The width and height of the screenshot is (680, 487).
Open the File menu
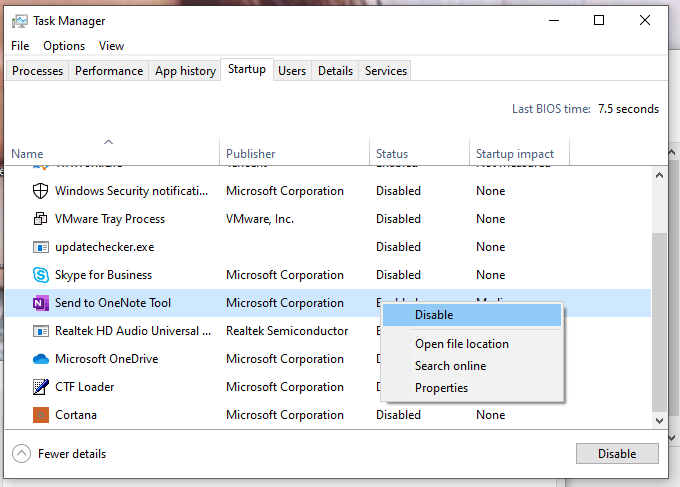point(20,46)
